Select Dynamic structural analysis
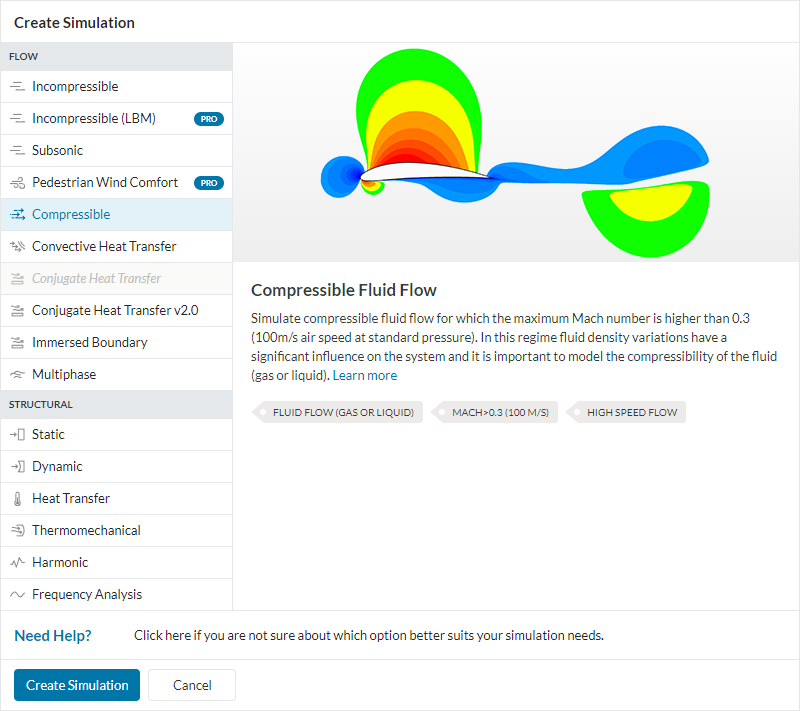The image size is (800, 711). (x=57, y=467)
